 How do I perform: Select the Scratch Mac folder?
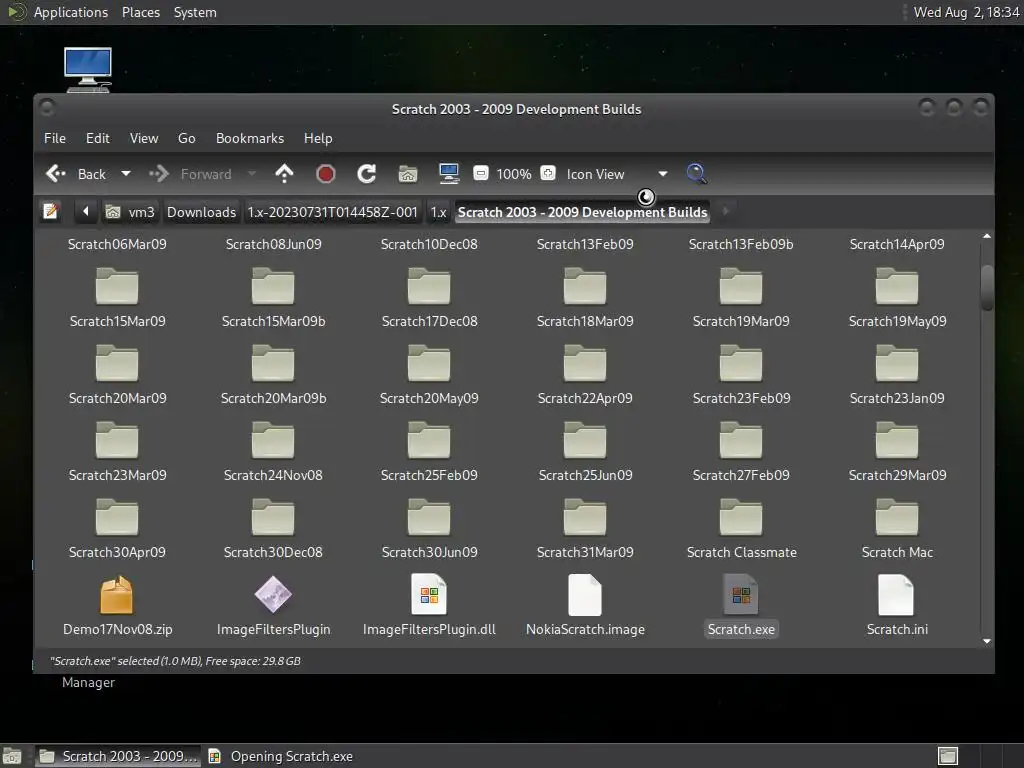[x=897, y=528]
